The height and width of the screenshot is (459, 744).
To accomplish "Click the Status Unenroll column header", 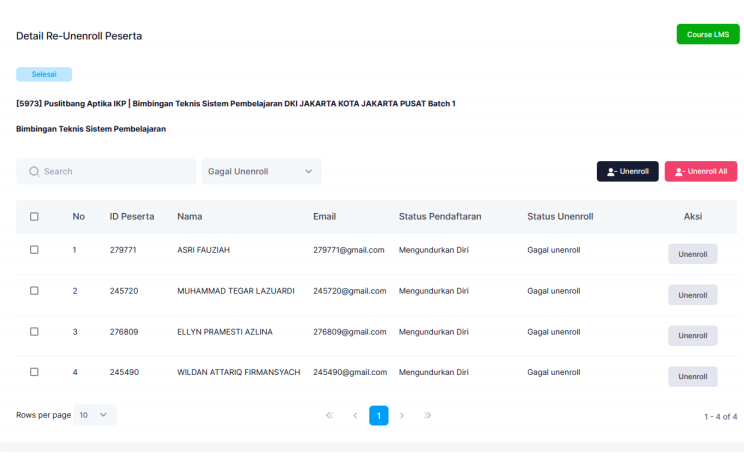I will click(560, 216).
